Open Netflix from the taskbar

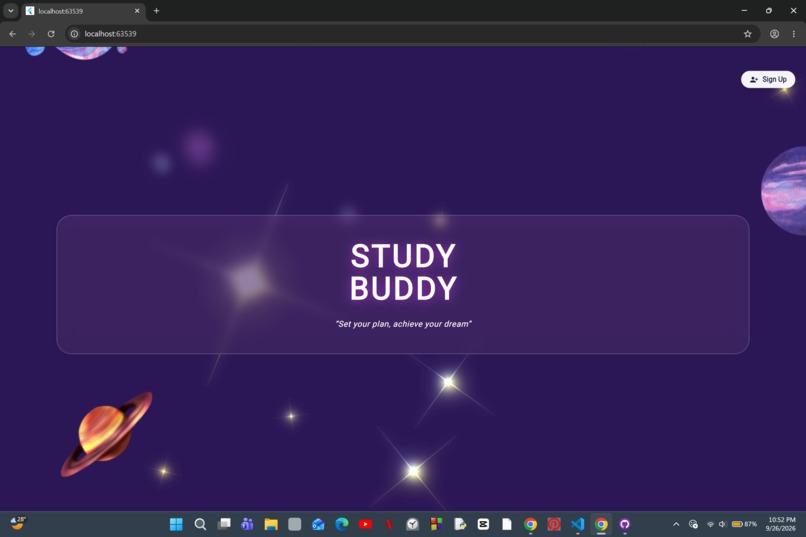389,524
